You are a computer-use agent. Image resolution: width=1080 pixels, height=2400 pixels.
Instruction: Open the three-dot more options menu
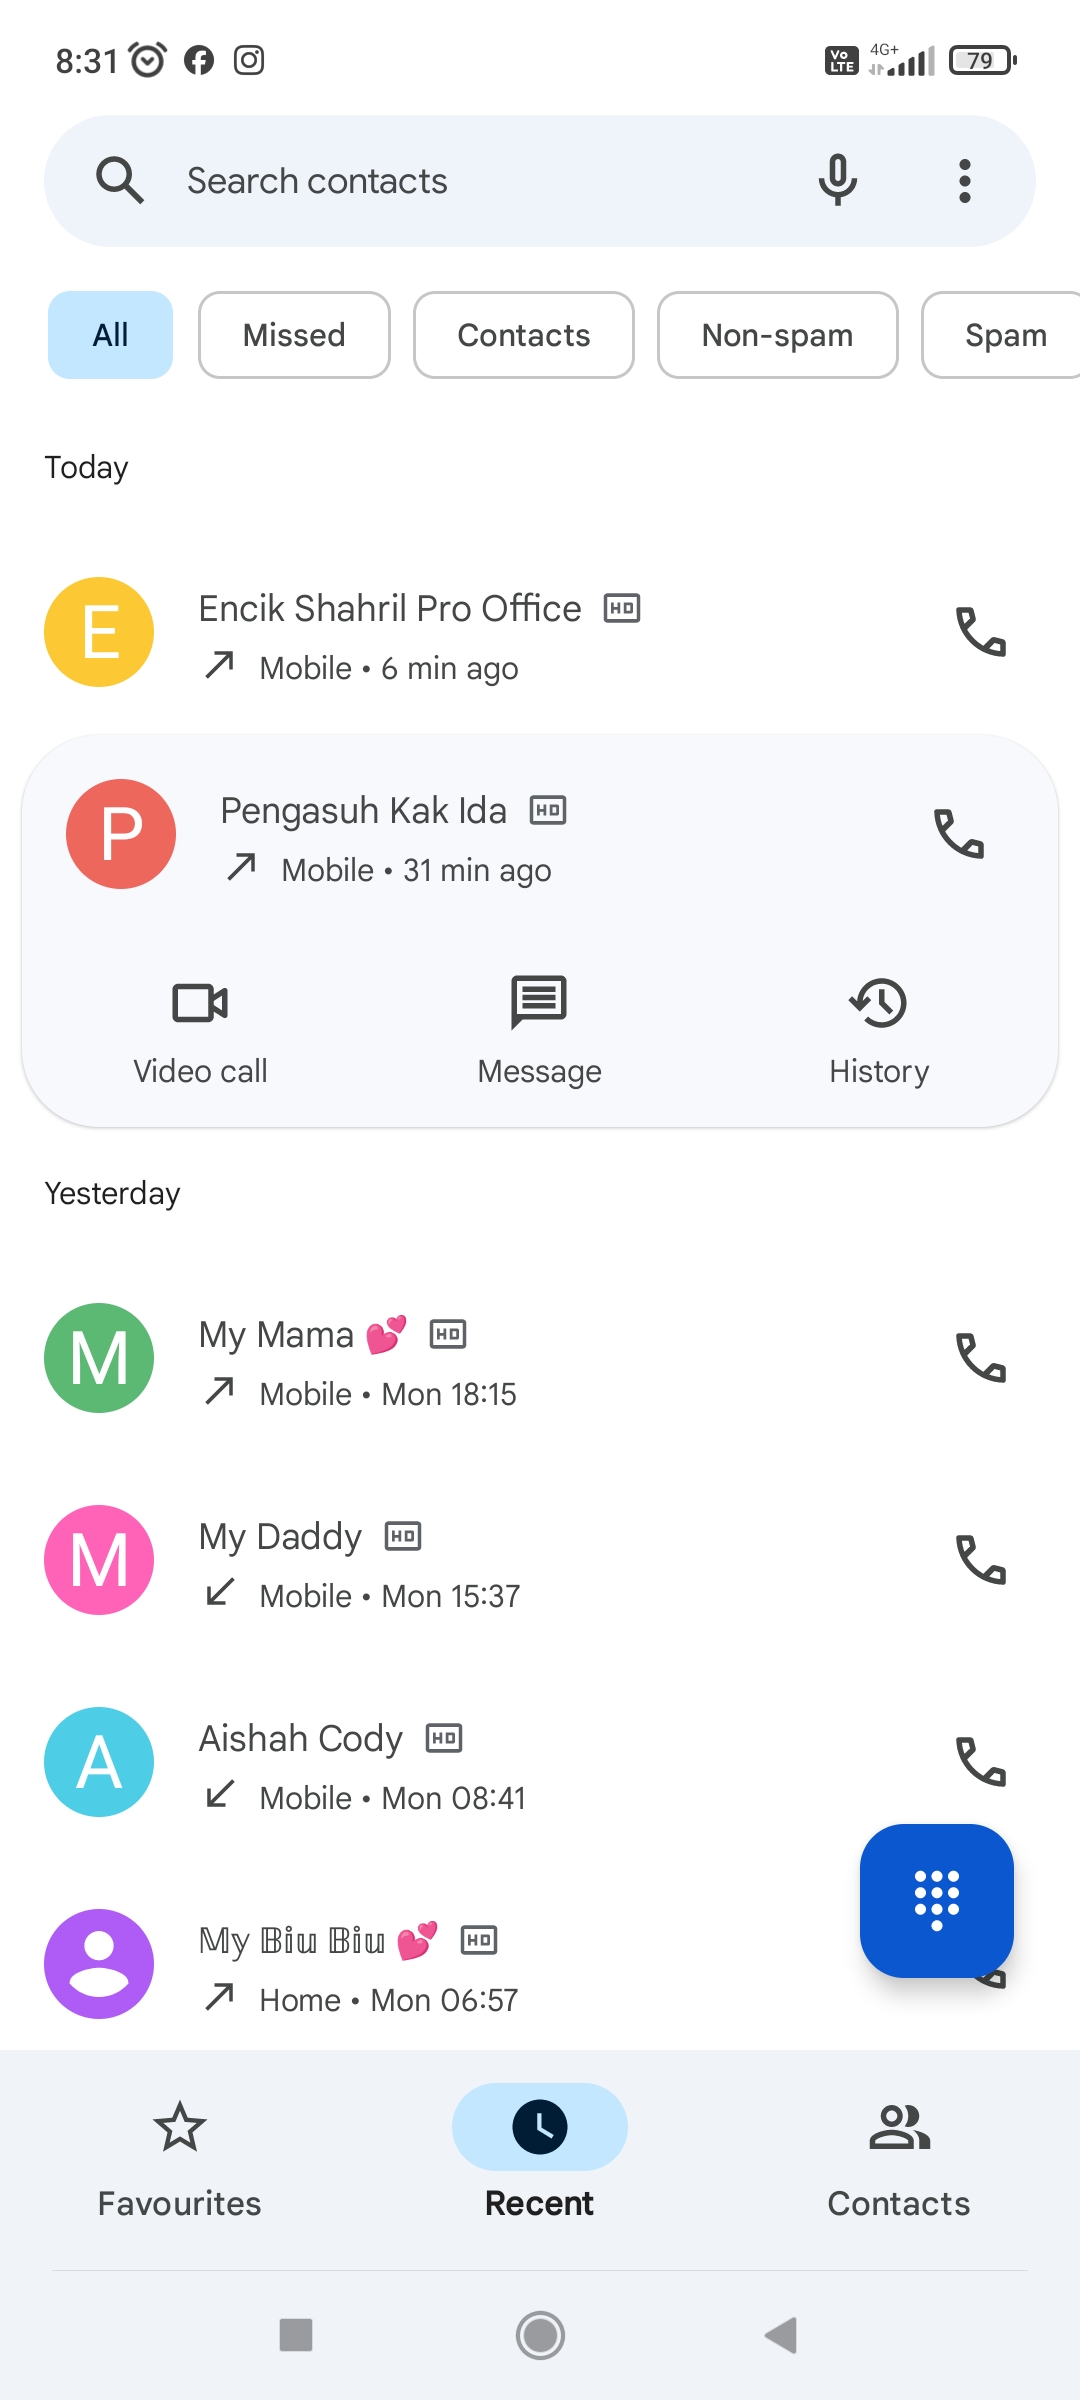click(964, 181)
